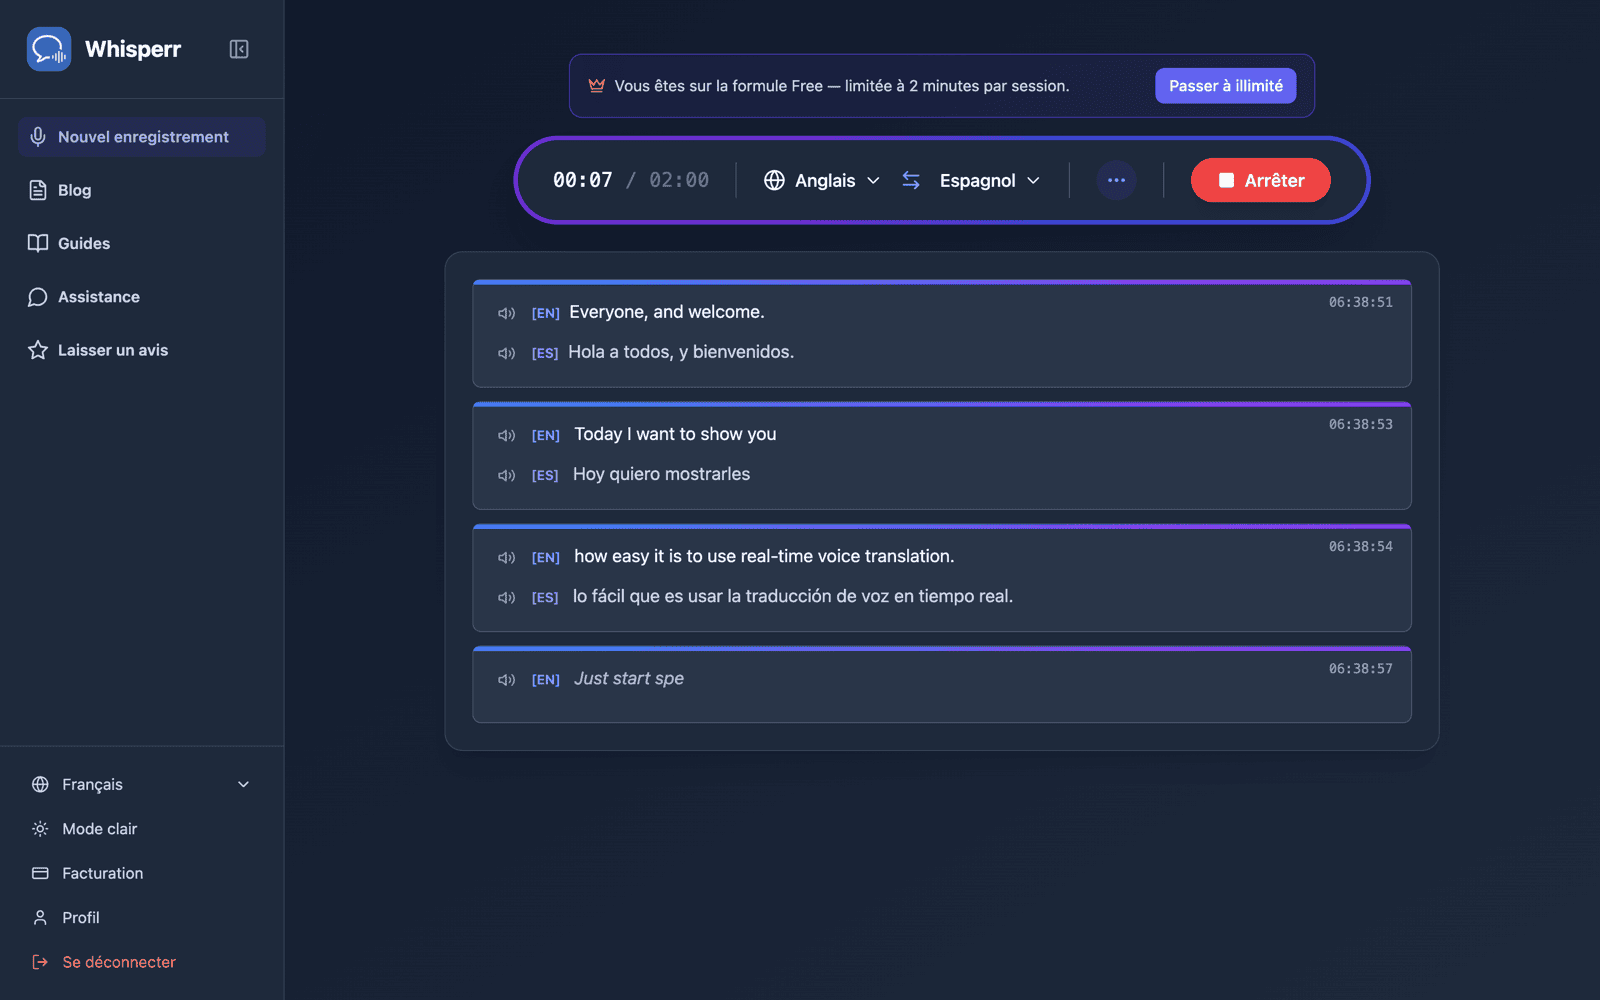Play audio for 'Today I want to show you'
Image resolution: width=1600 pixels, height=1000 pixels.
507,435
